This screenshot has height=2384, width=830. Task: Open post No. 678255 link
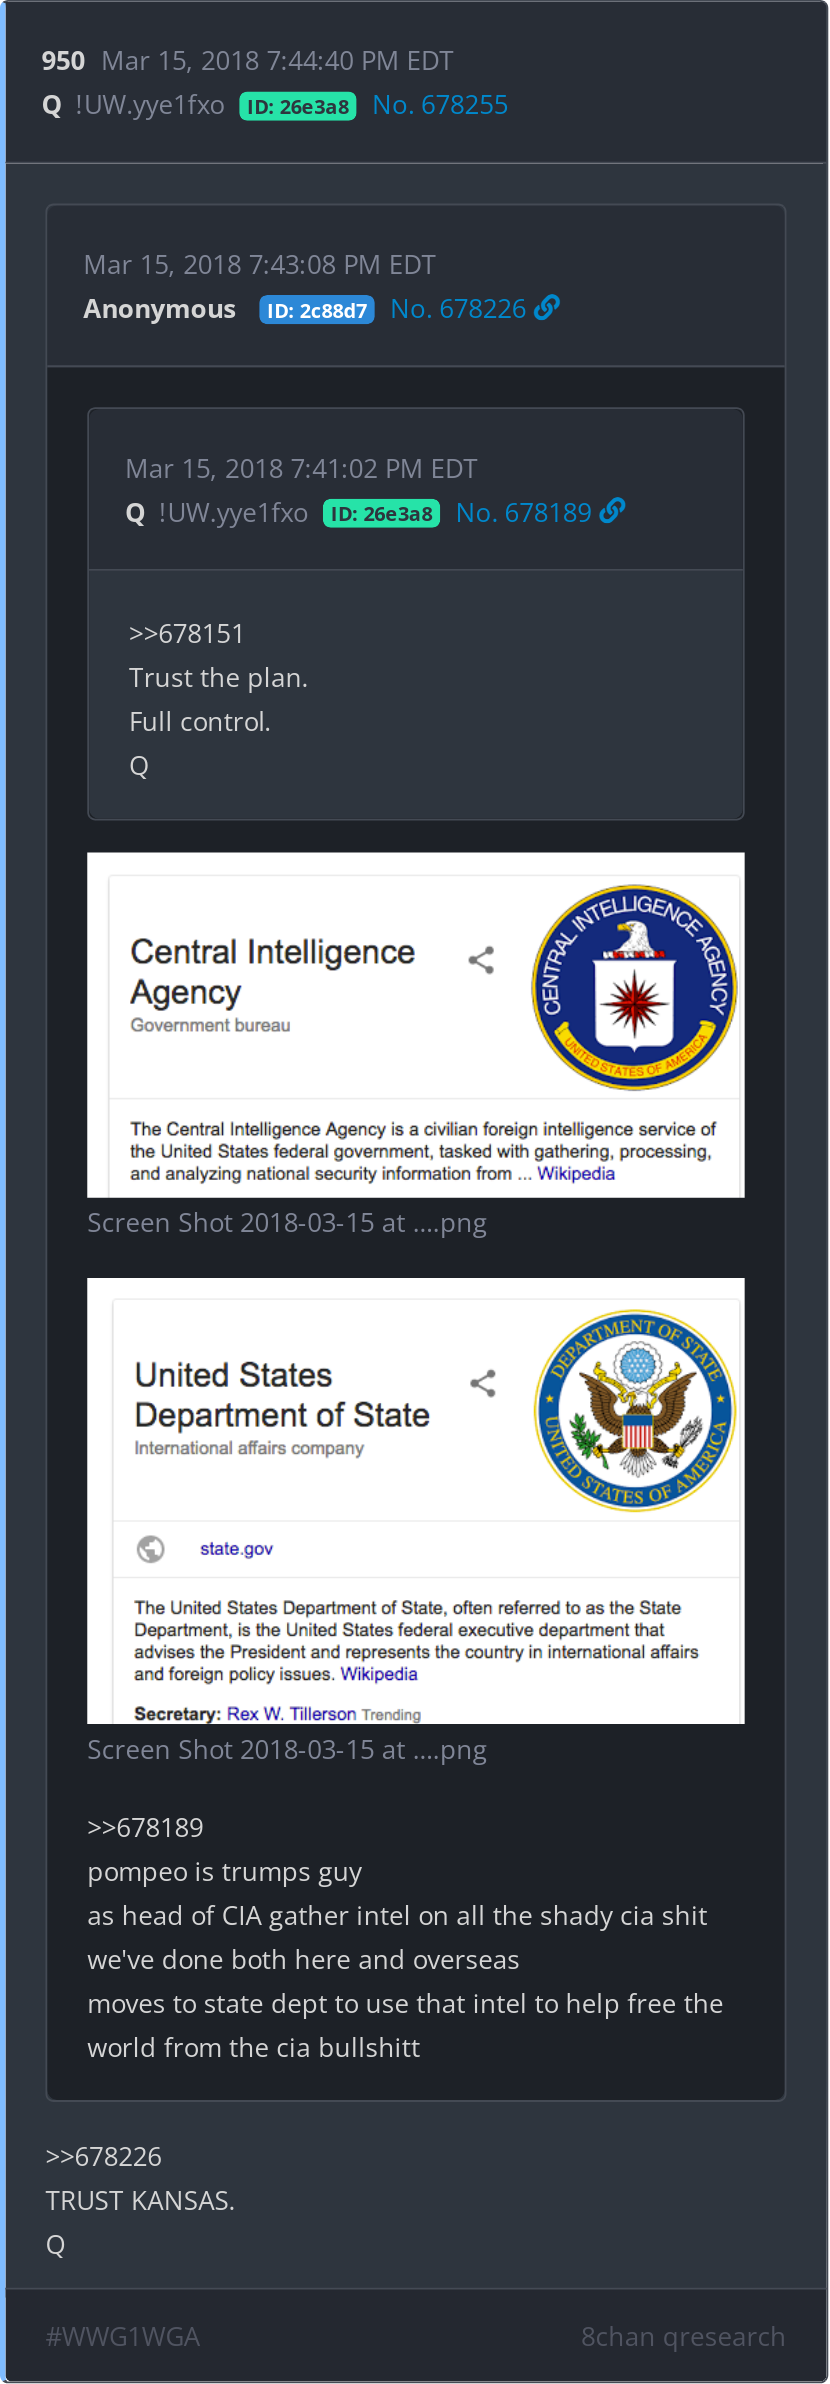click(x=440, y=105)
